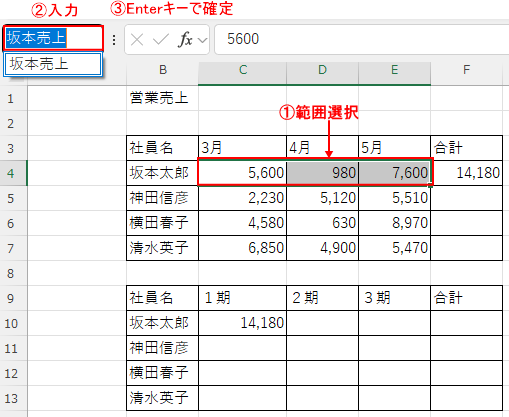Viewport: 509px width, 417px height.
Task: Click the 3月 header cell
Action: click(x=243, y=148)
